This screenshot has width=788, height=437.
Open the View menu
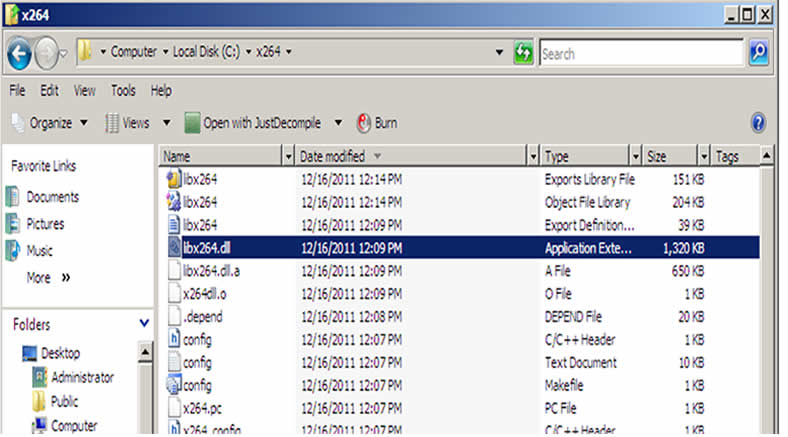click(x=84, y=90)
